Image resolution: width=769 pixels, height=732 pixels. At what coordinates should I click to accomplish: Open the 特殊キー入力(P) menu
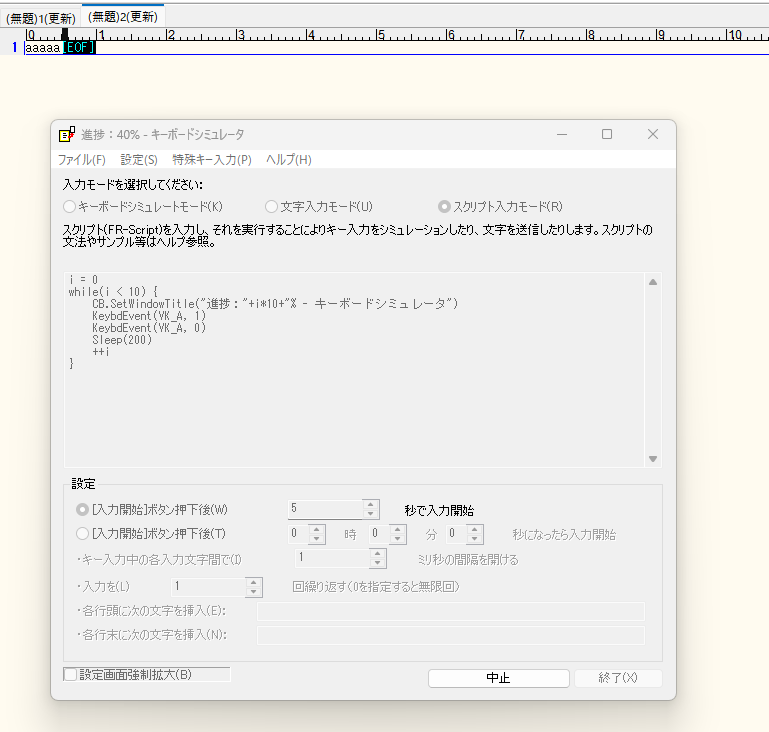[x=211, y=160]
